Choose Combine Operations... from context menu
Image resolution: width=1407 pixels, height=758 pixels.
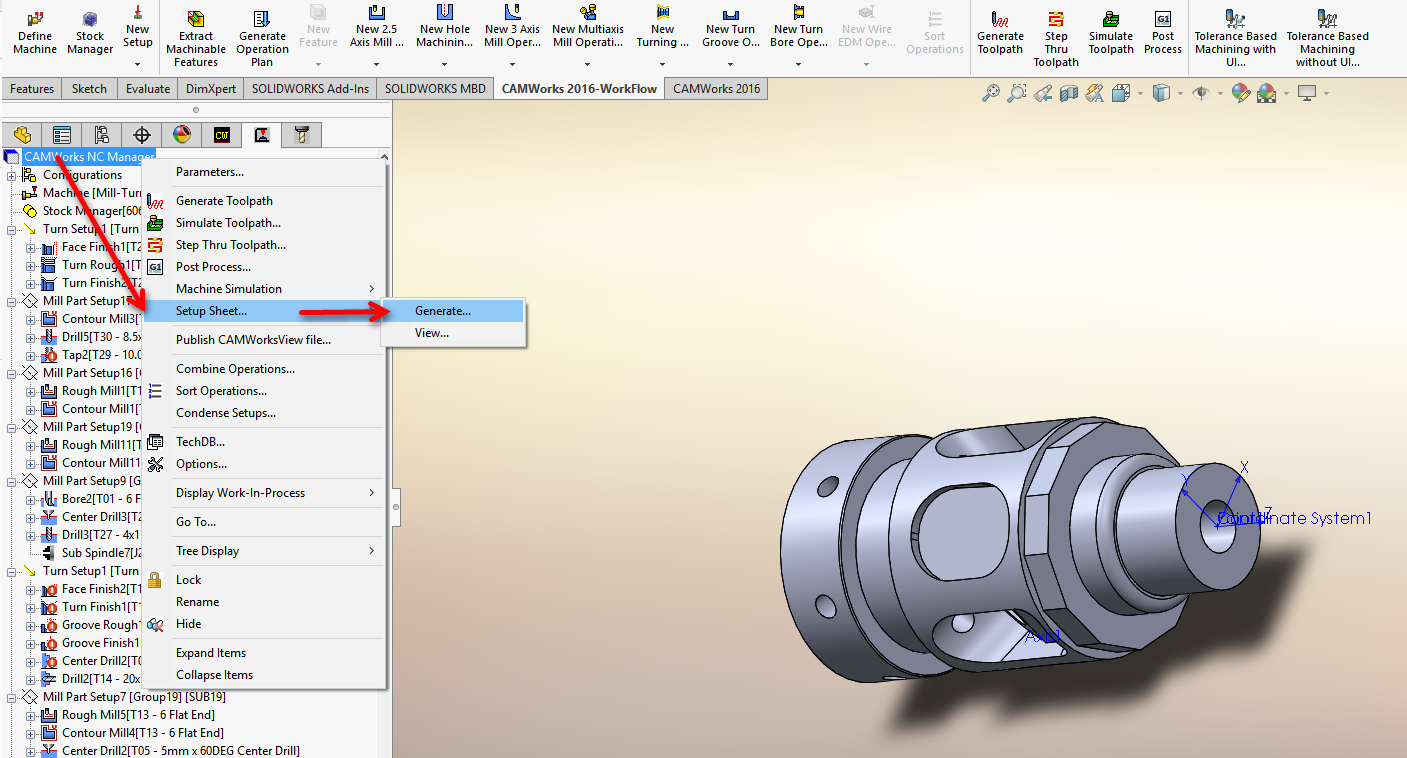(x=235, y=369)
